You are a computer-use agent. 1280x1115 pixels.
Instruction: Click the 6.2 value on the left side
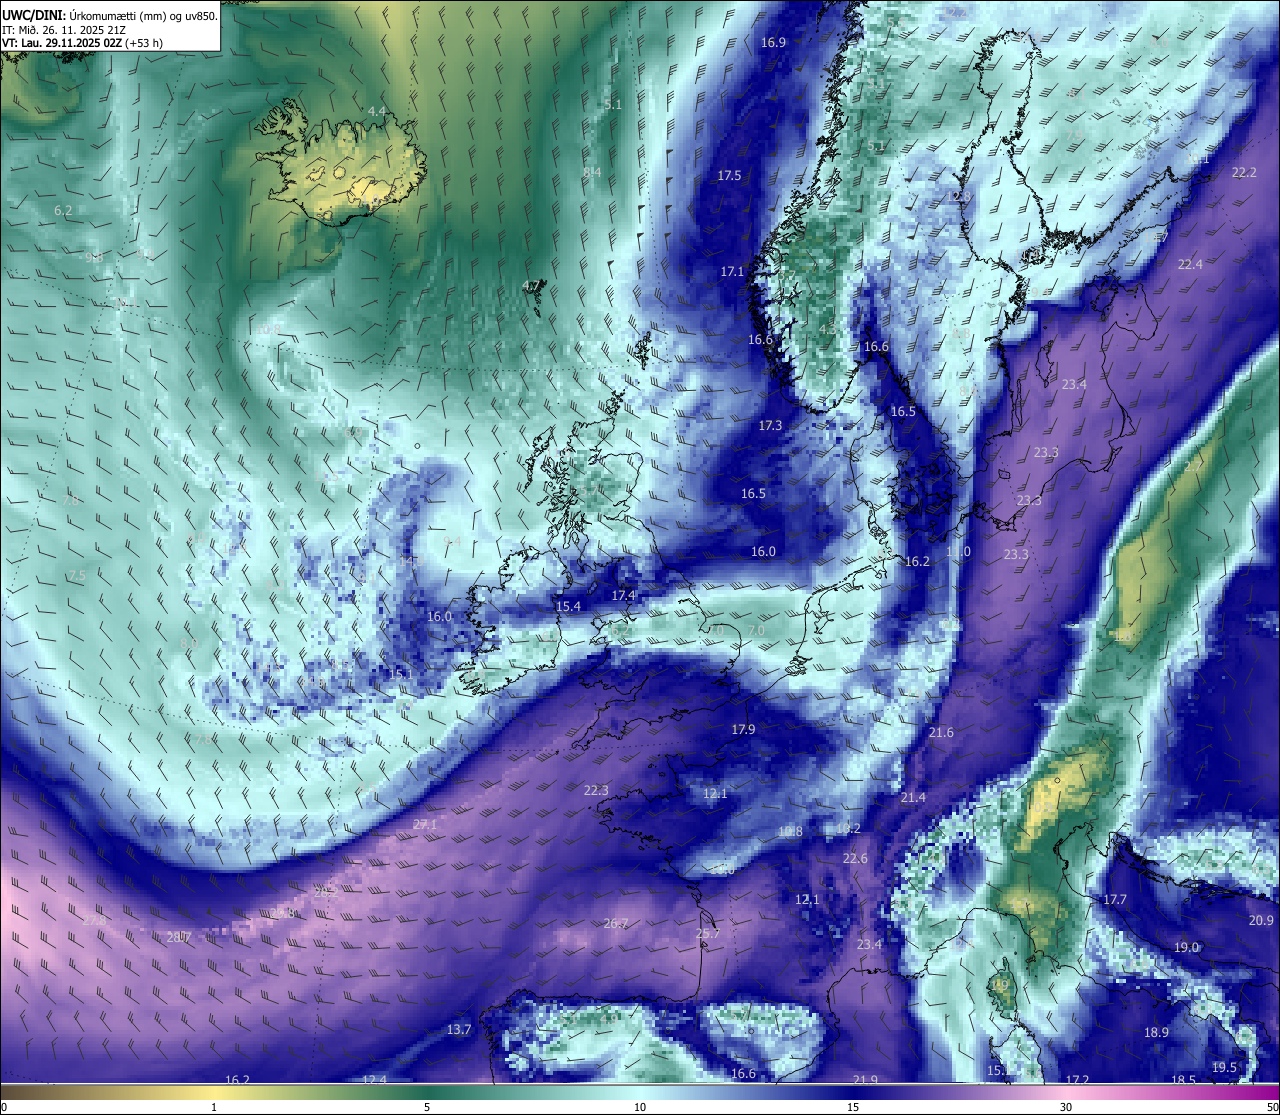pos(63,210)
